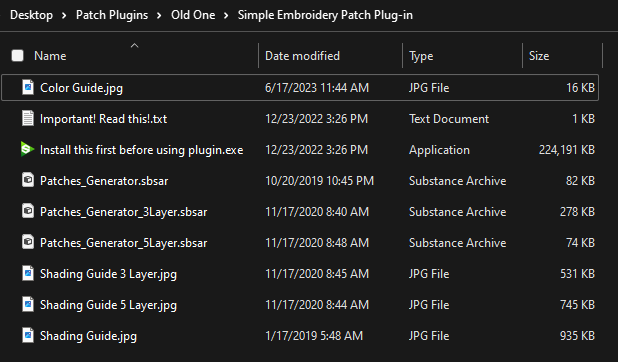Click the Patches_Generator_3Layer.sbsar file icon
Image resolution: width=618 pixels, height=362 pixels.
coord(28,211)
